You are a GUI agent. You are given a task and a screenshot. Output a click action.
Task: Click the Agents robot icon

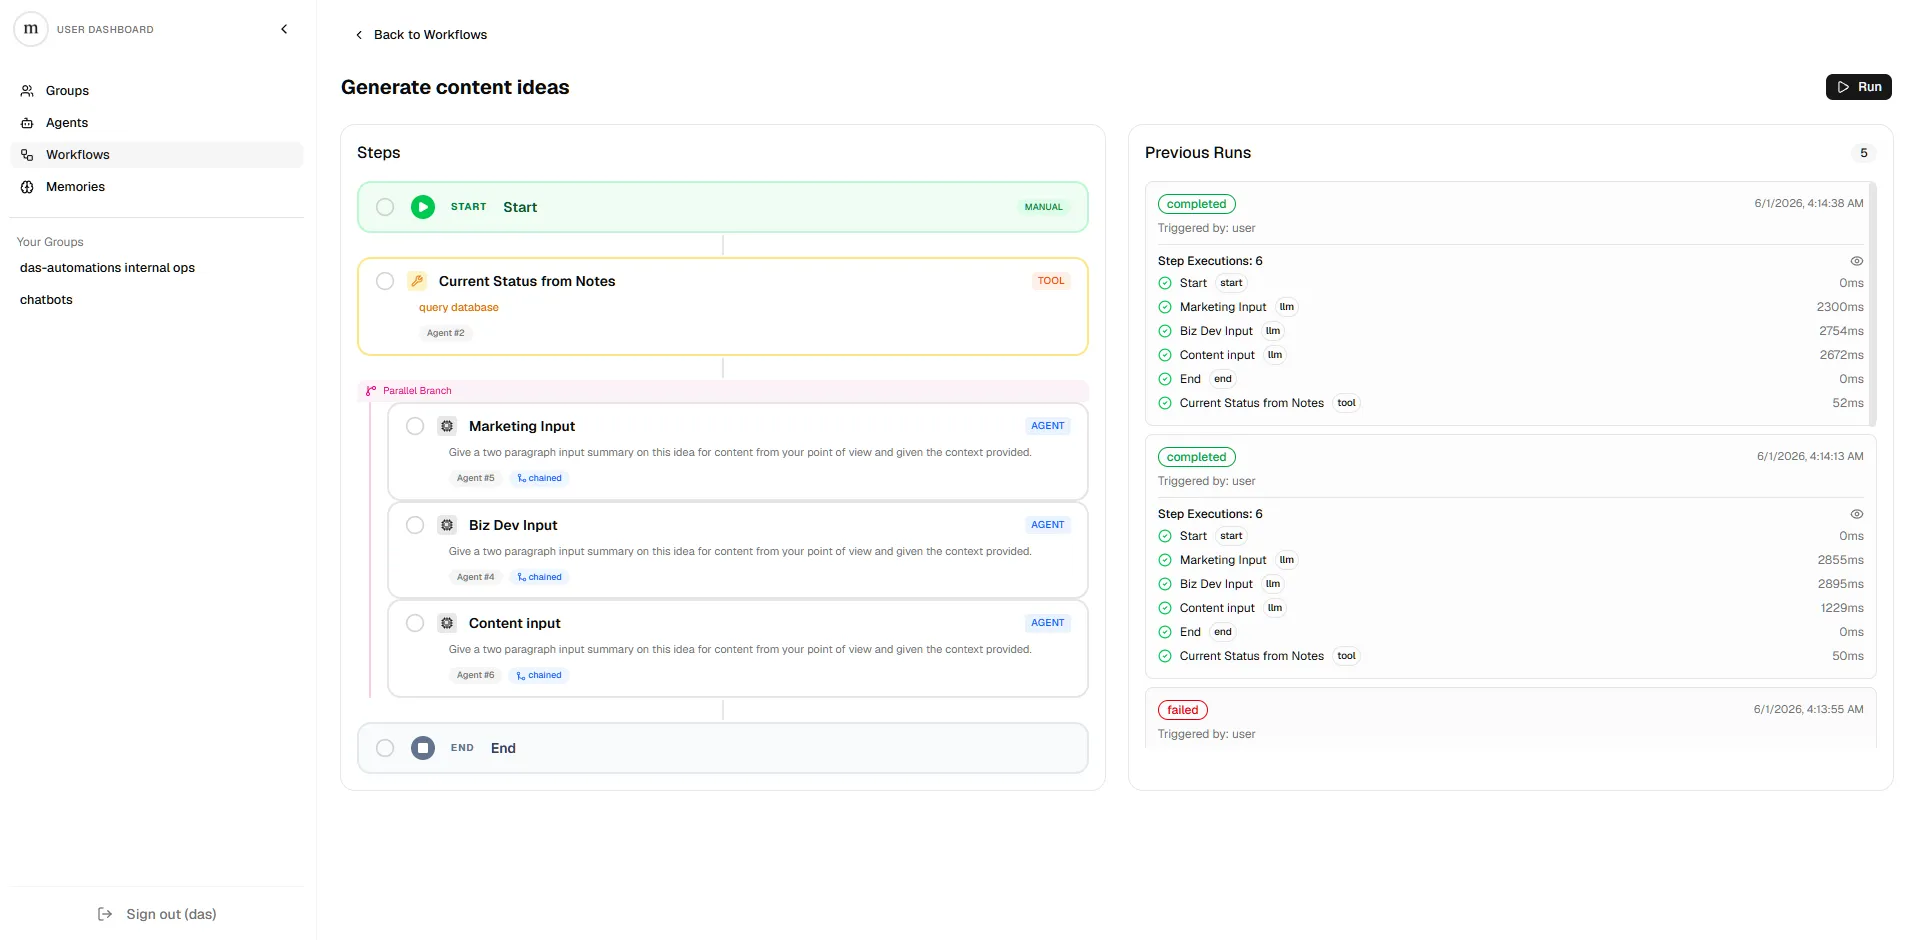(27, 123)
